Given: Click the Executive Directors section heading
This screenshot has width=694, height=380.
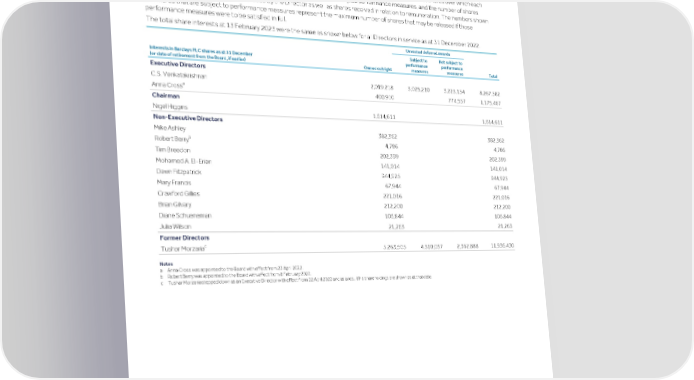Looking at the screenshot, I should [x=177, y=65].
